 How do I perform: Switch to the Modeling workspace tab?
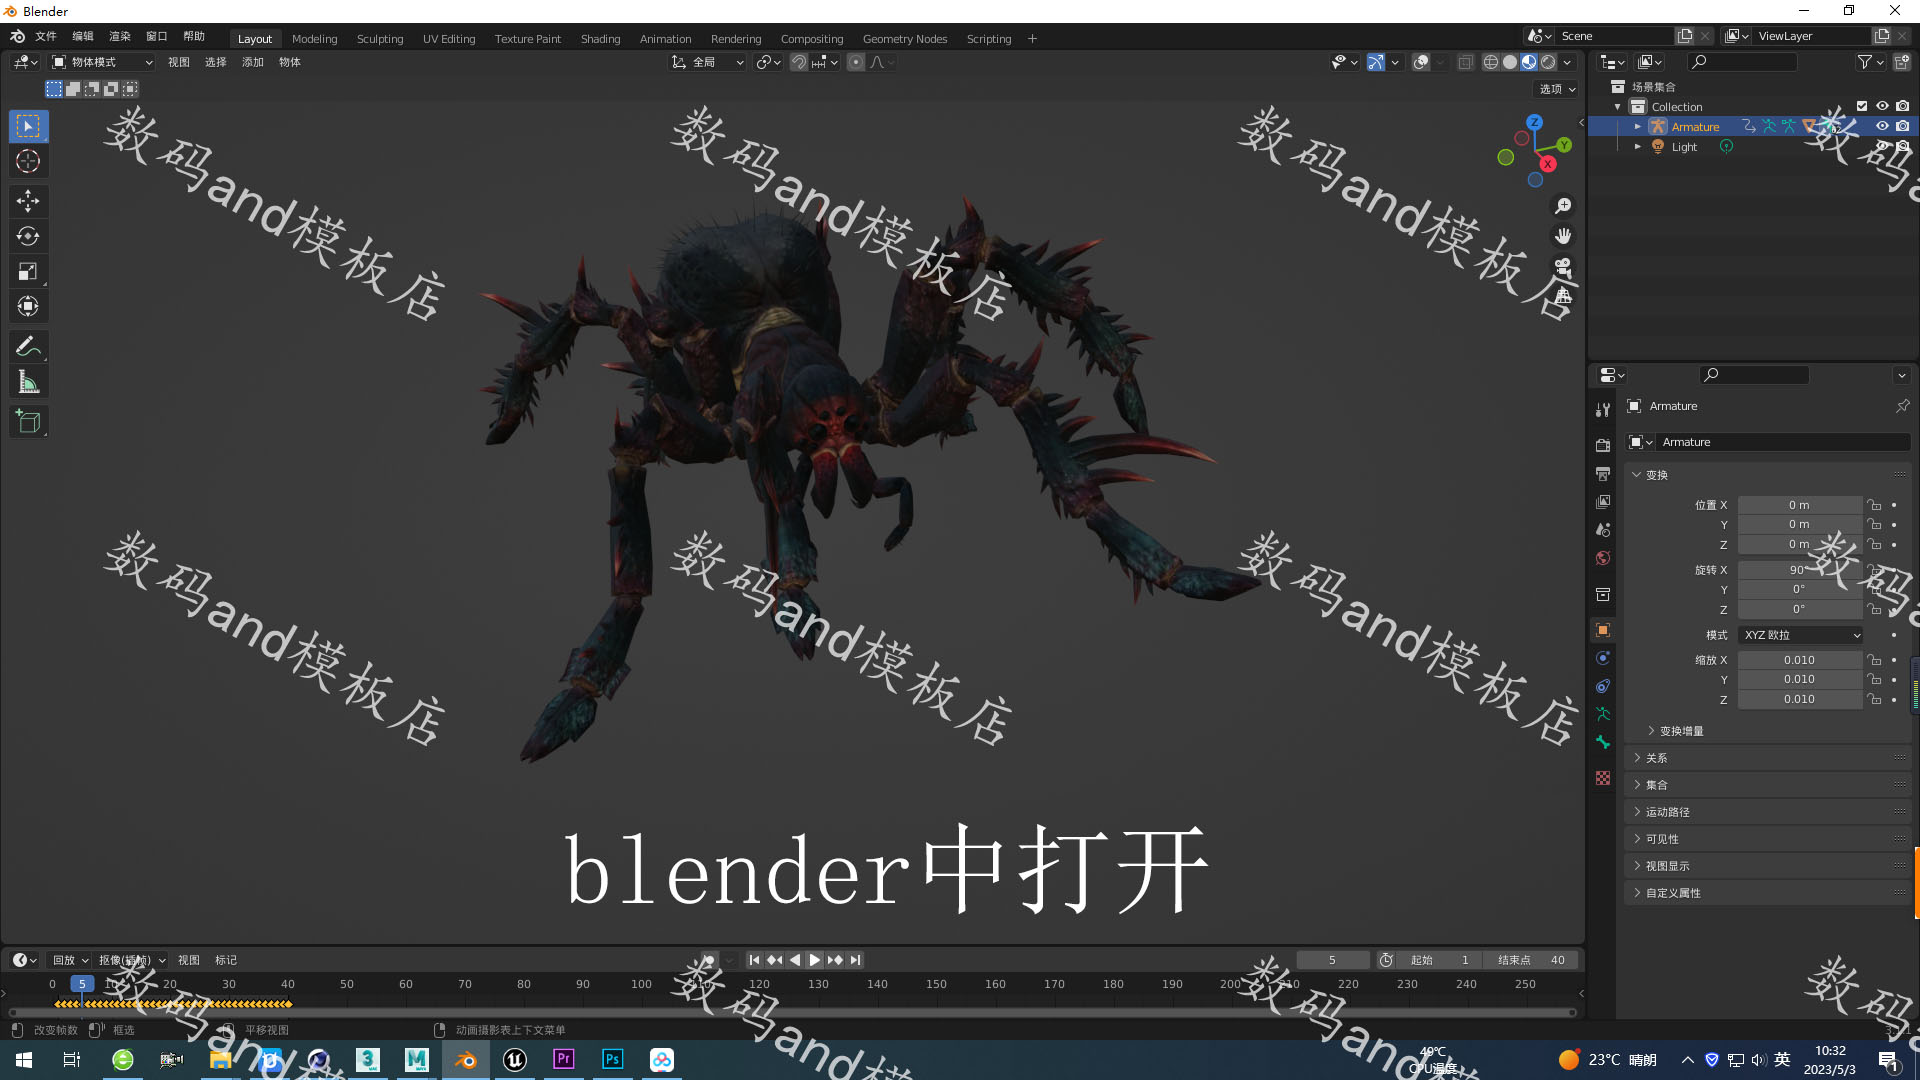pos(314,39)
